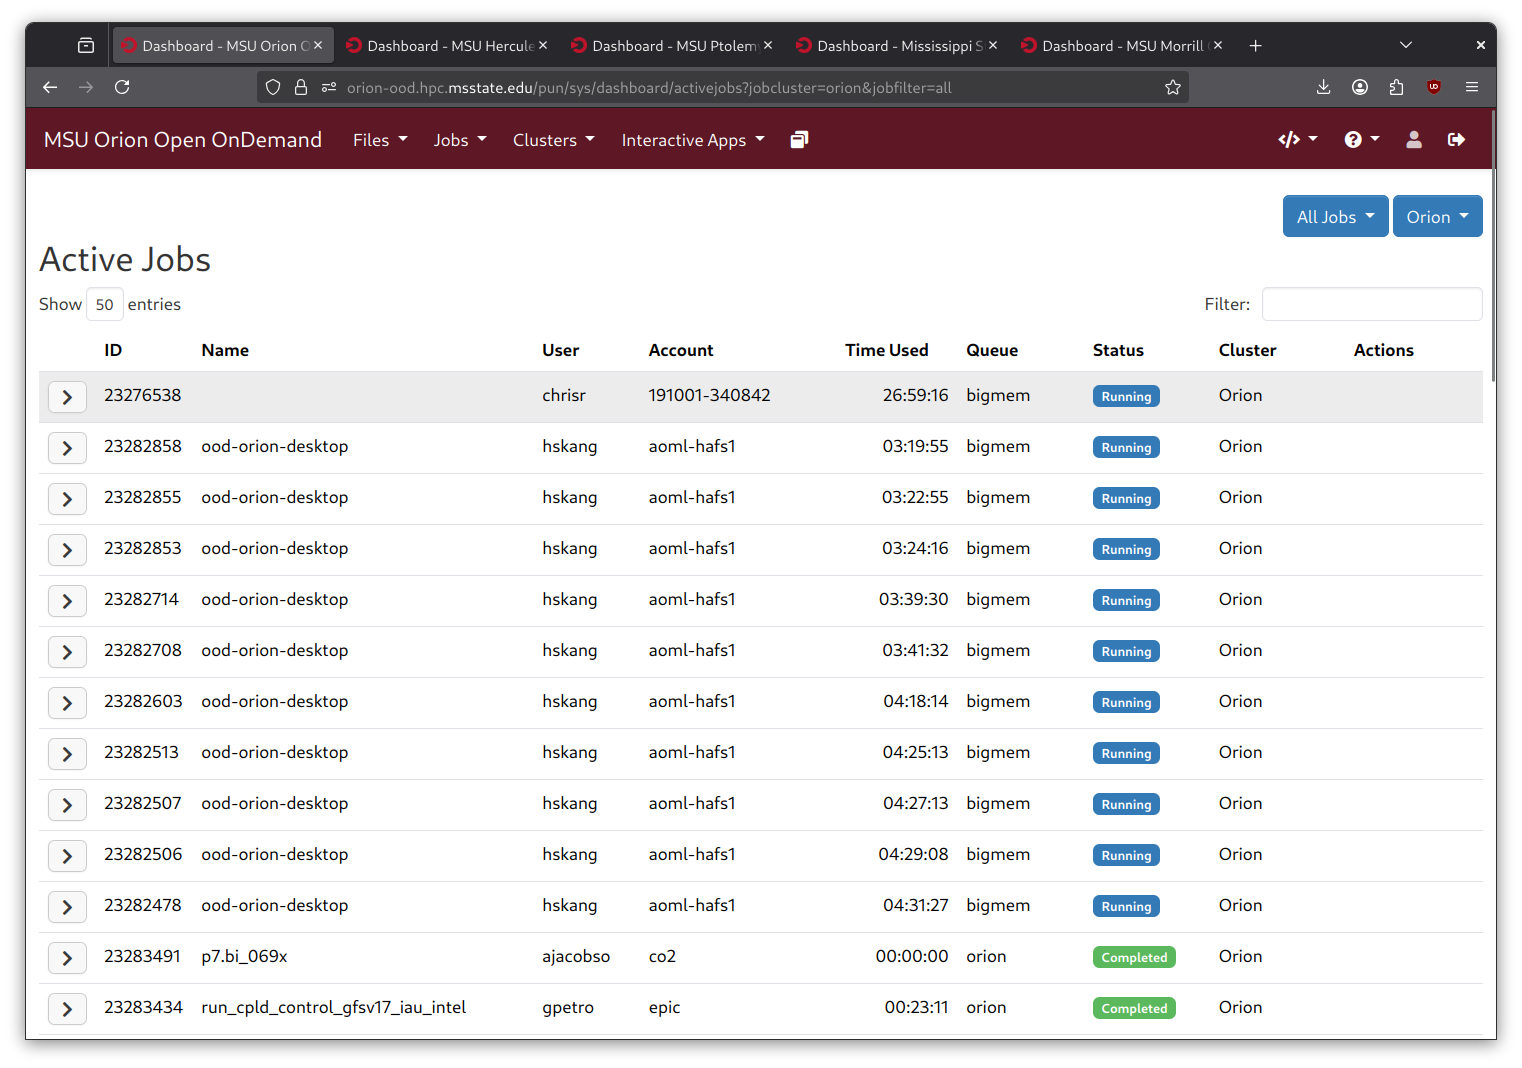Expand details for job 23282708
Screen dimensions: 1522x1068
coord(67,652)
